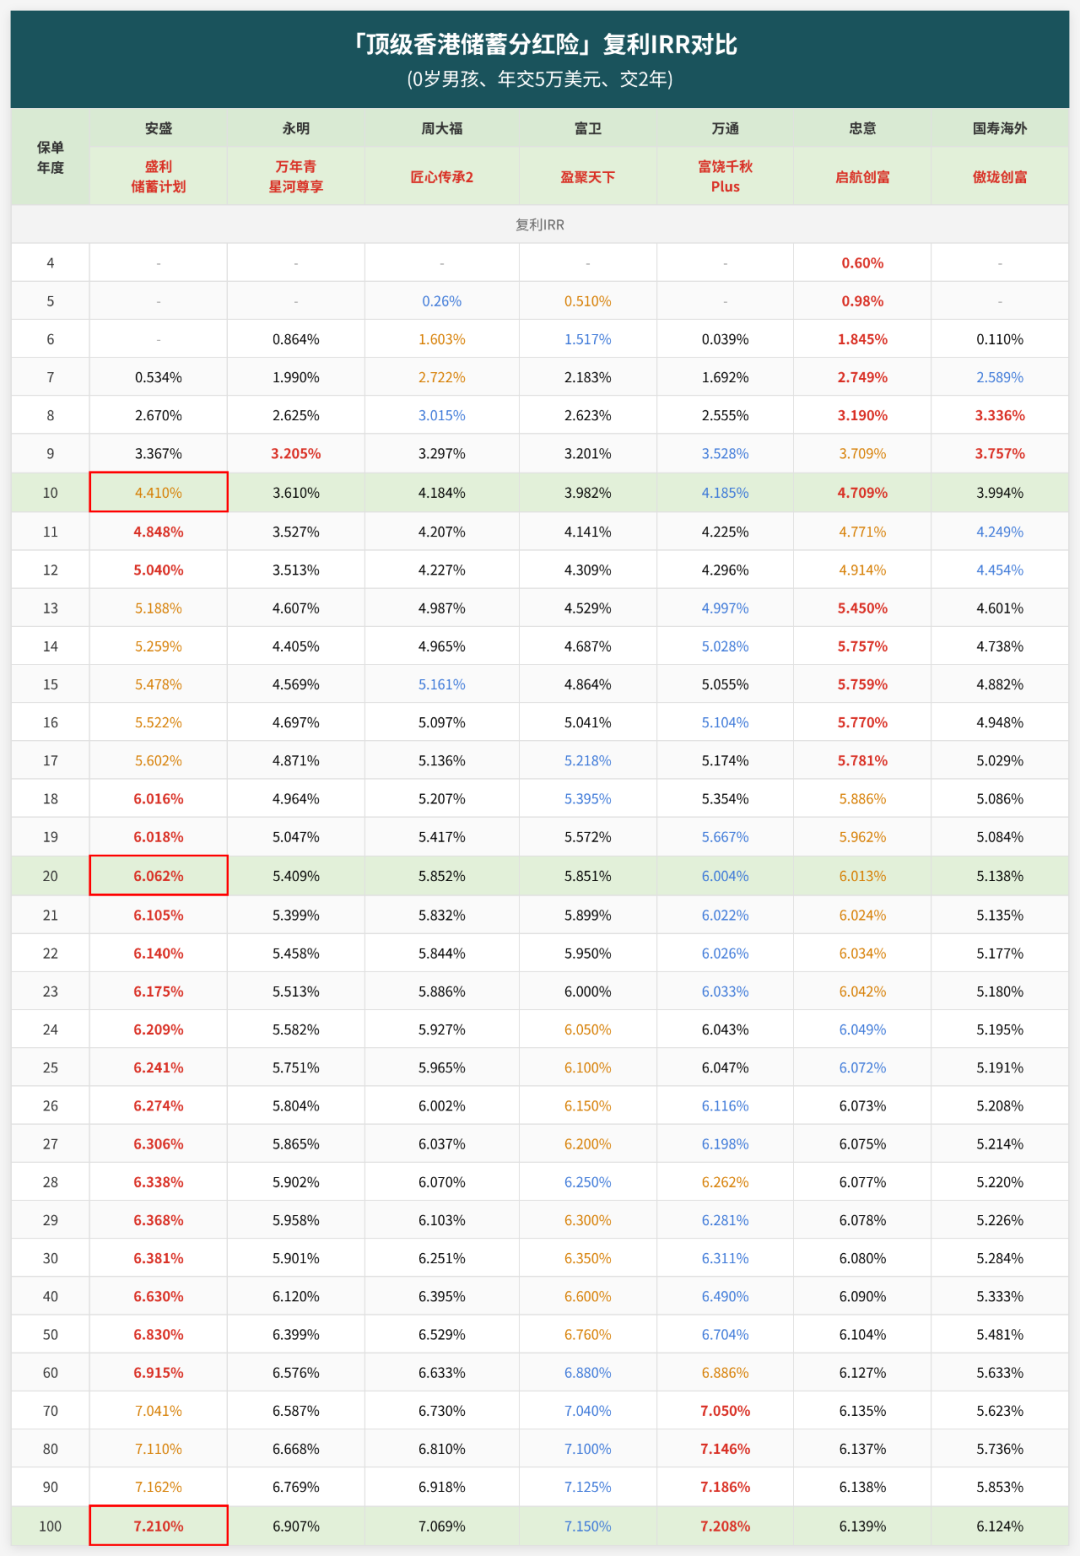Screen dimensions: 1080x1556
Task: Click the 0.60% value in year 4
Action: coord(862,263)
